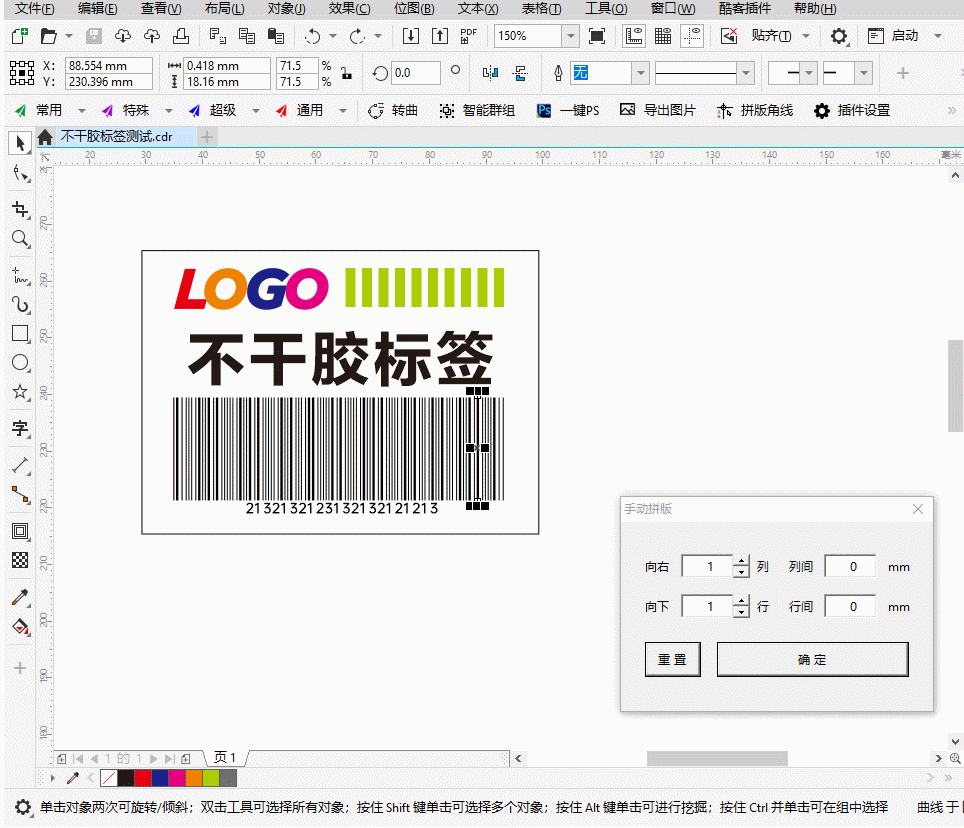Increase the 向右 column count stepper
The image size is (964, 828).
[x=741, y=561]
